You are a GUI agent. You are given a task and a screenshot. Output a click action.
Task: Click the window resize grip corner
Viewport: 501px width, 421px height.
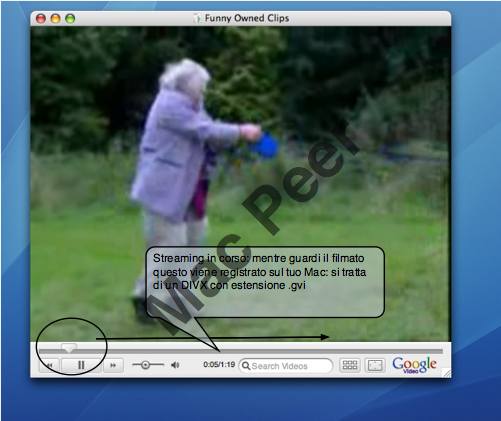click(x=447, y=374)
